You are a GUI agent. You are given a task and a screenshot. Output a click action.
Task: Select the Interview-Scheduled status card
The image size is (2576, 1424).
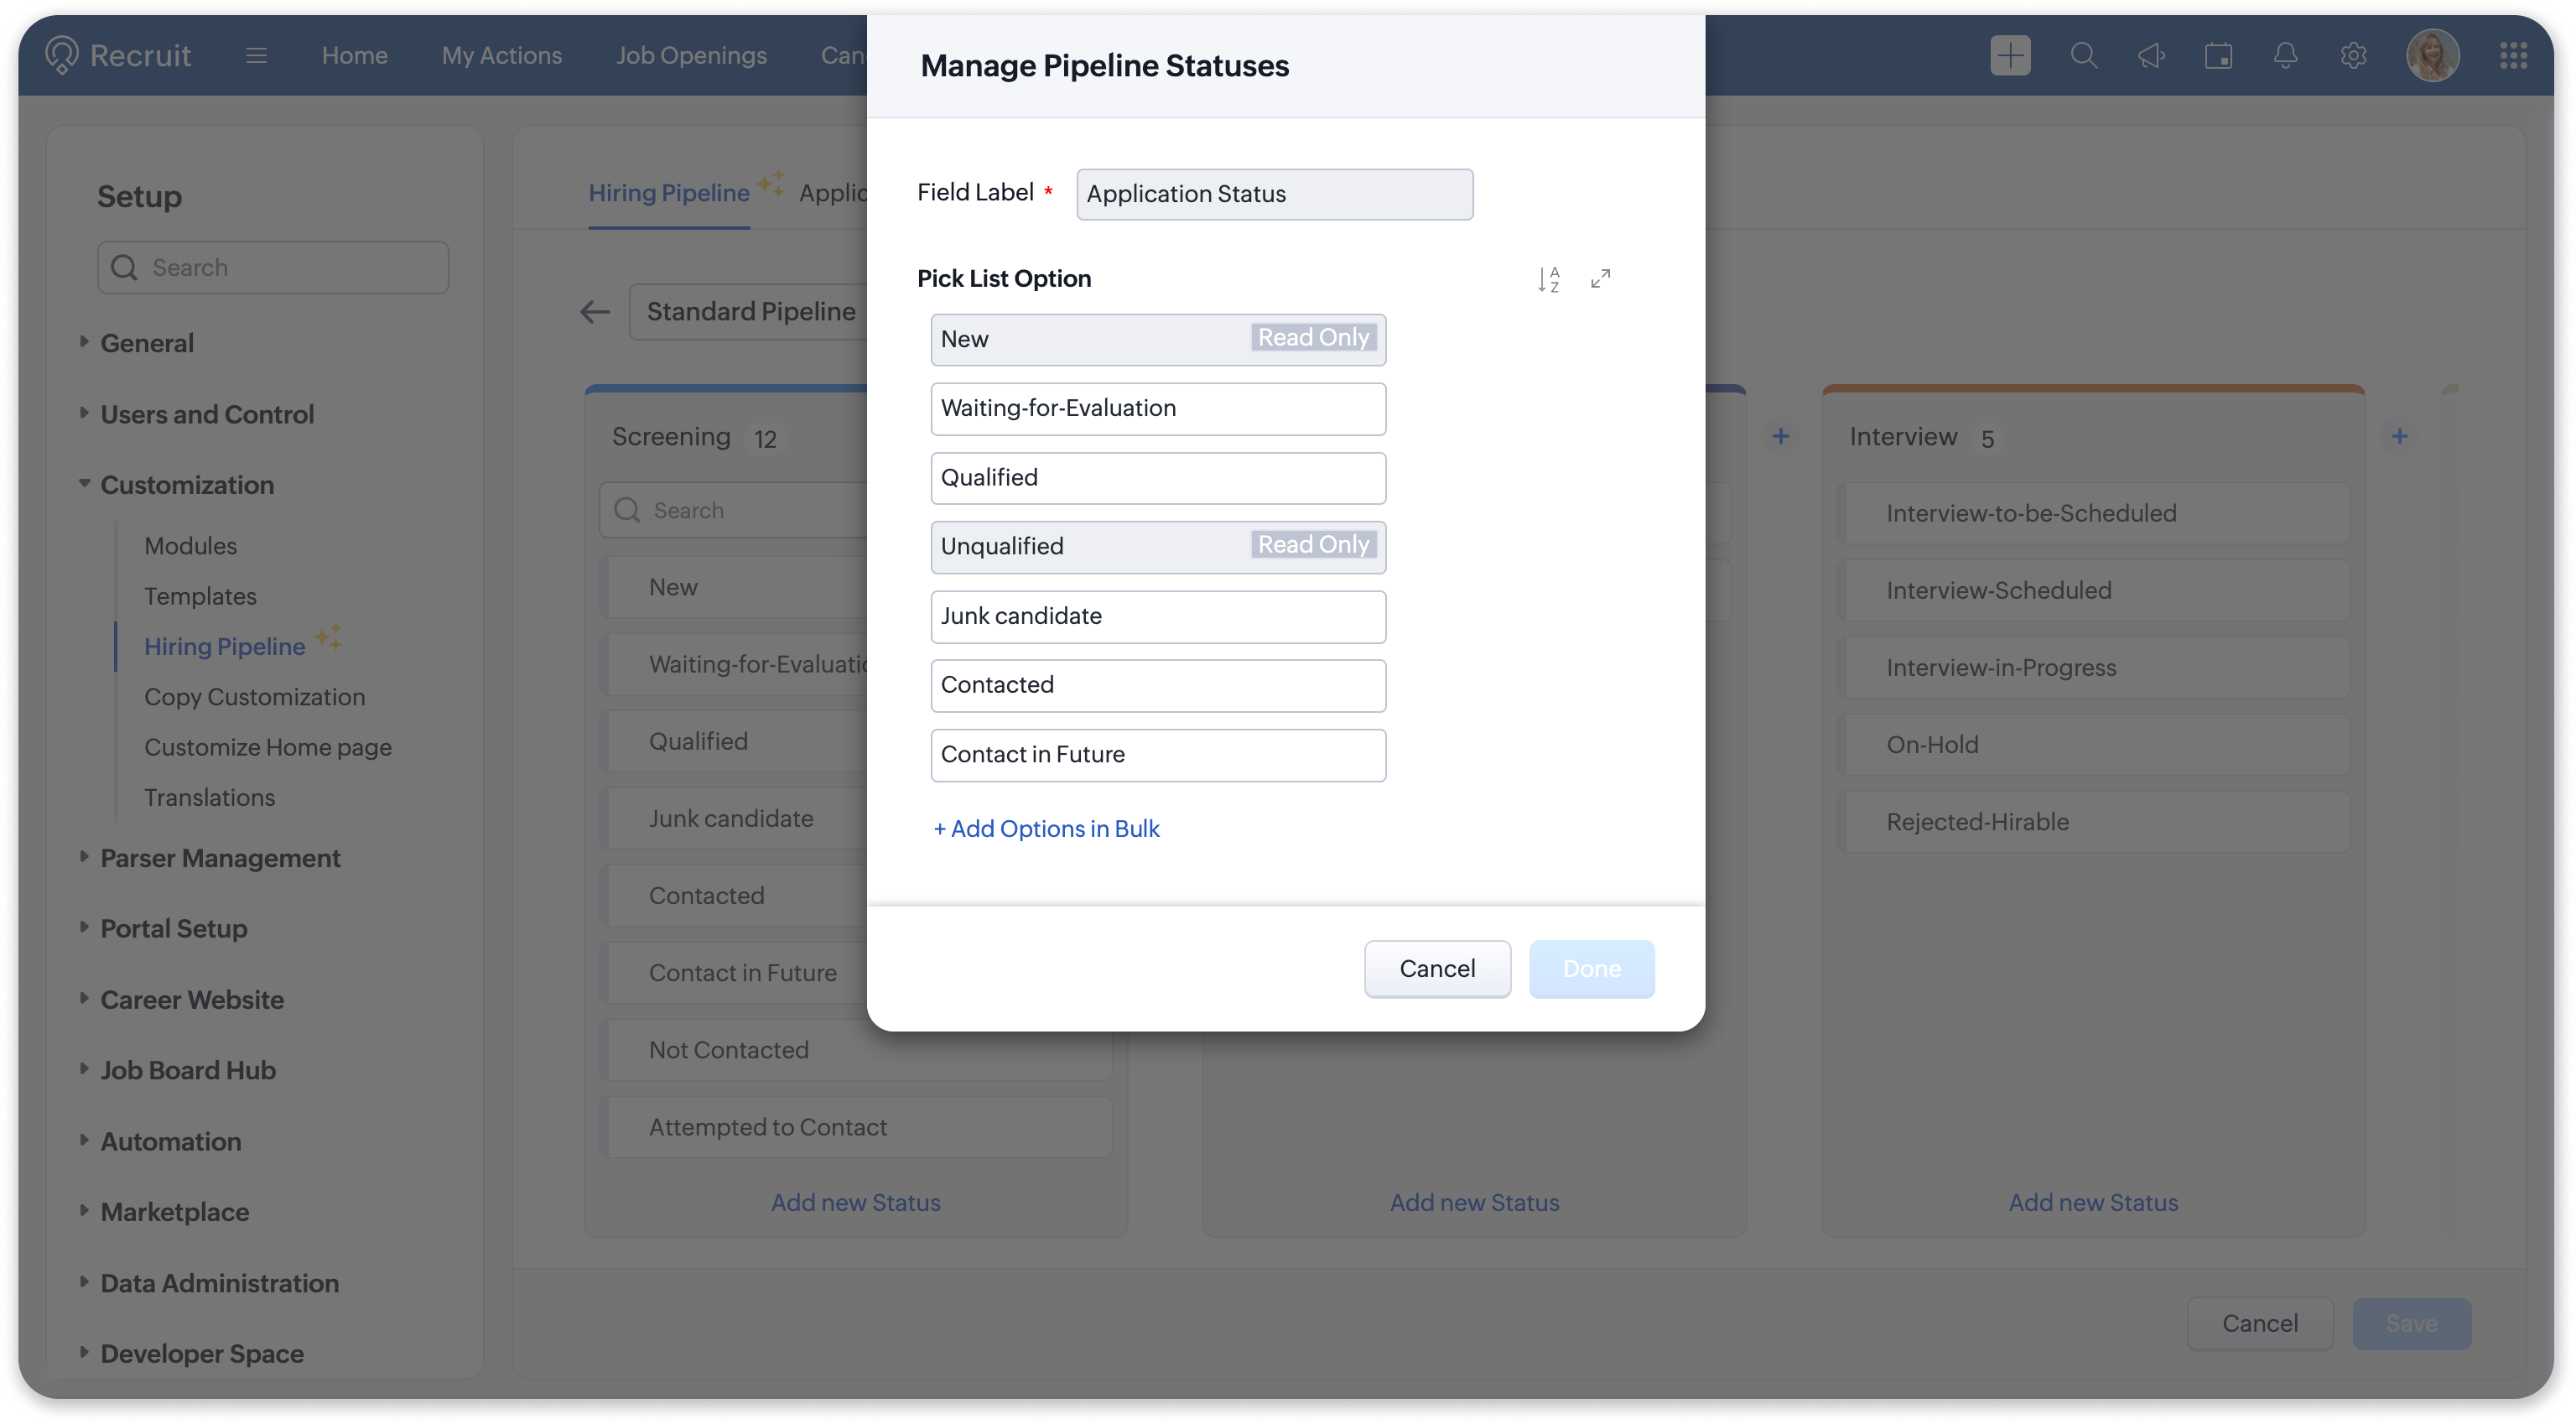[2093, 590]
